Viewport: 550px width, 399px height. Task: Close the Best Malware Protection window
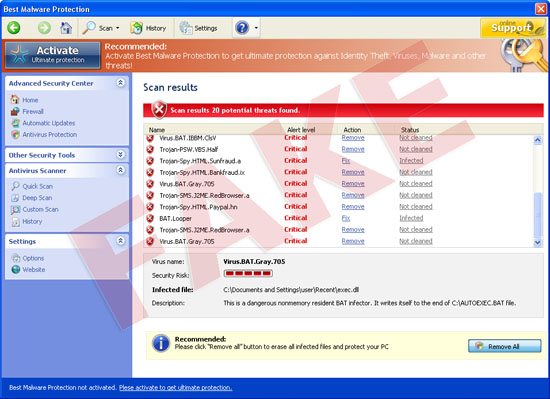click(541, 9)
